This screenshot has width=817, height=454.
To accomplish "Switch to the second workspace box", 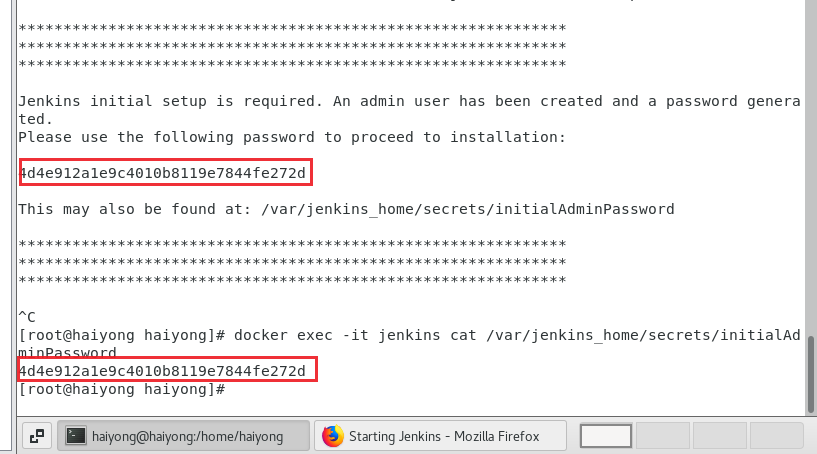I will click(x=662, y=436).
